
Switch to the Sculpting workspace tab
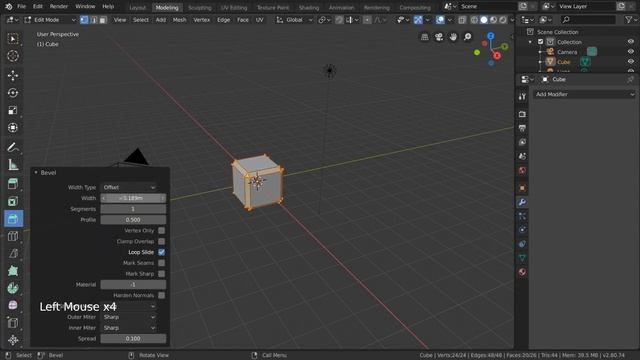coord(200,7)
